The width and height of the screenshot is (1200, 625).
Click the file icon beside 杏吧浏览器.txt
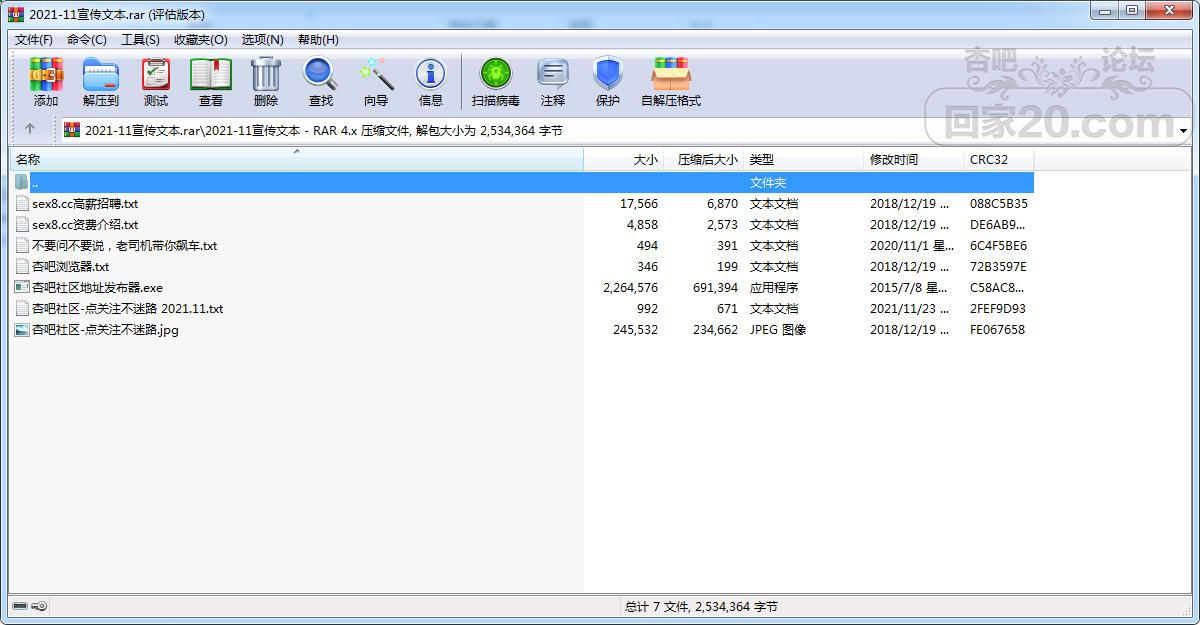pos(22,266)
